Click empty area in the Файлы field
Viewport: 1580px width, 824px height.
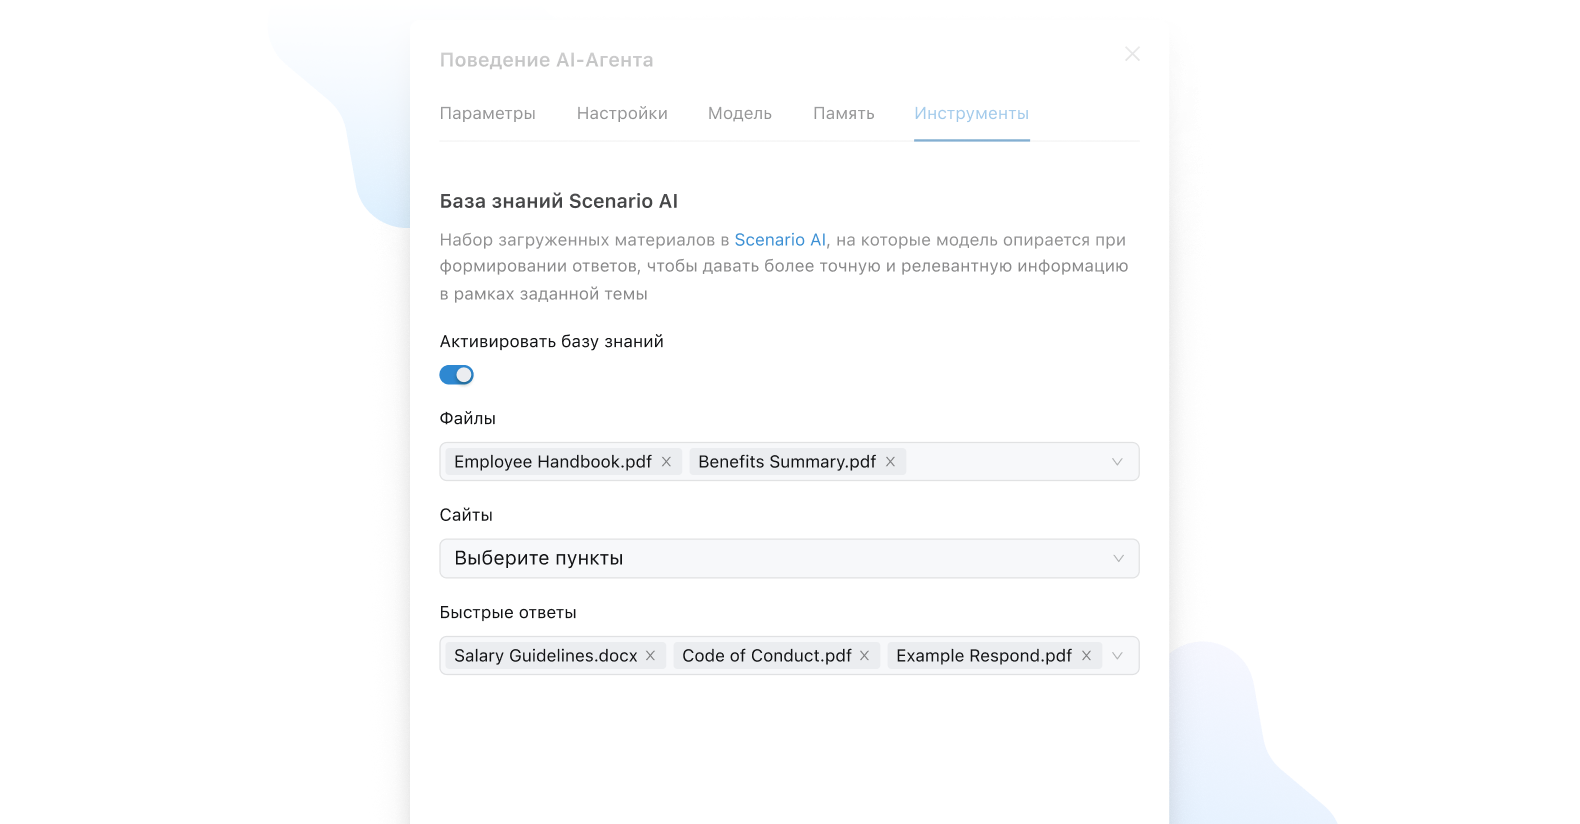[x=1000, y=462]
